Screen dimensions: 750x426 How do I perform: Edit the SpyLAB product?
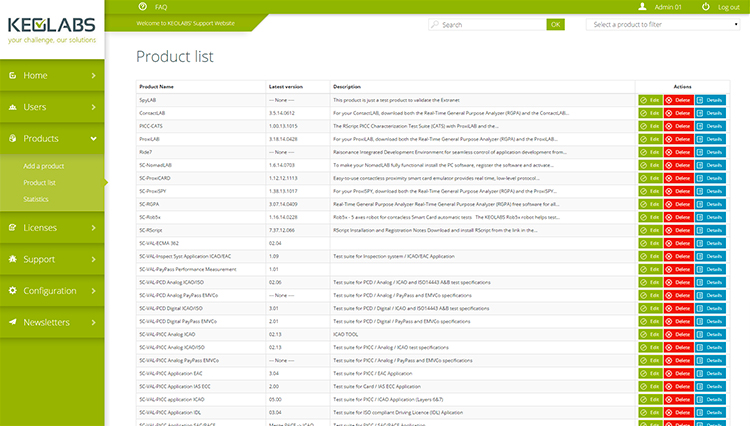pos(651,100)
